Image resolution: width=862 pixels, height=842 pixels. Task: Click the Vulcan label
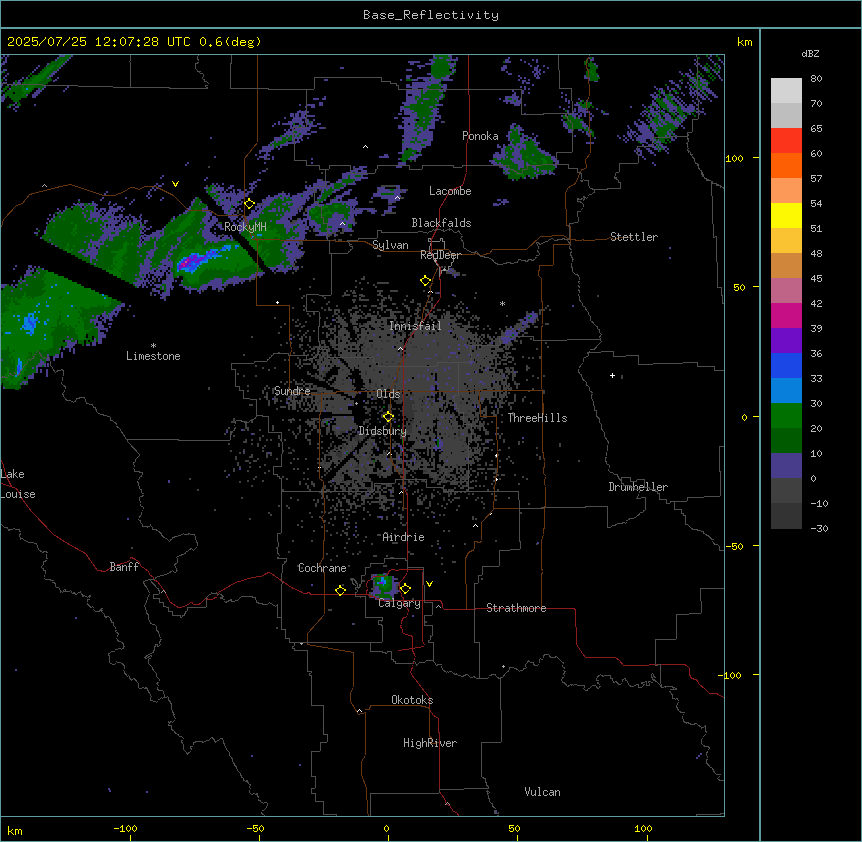pyautogui.click(x=543, y=793)
